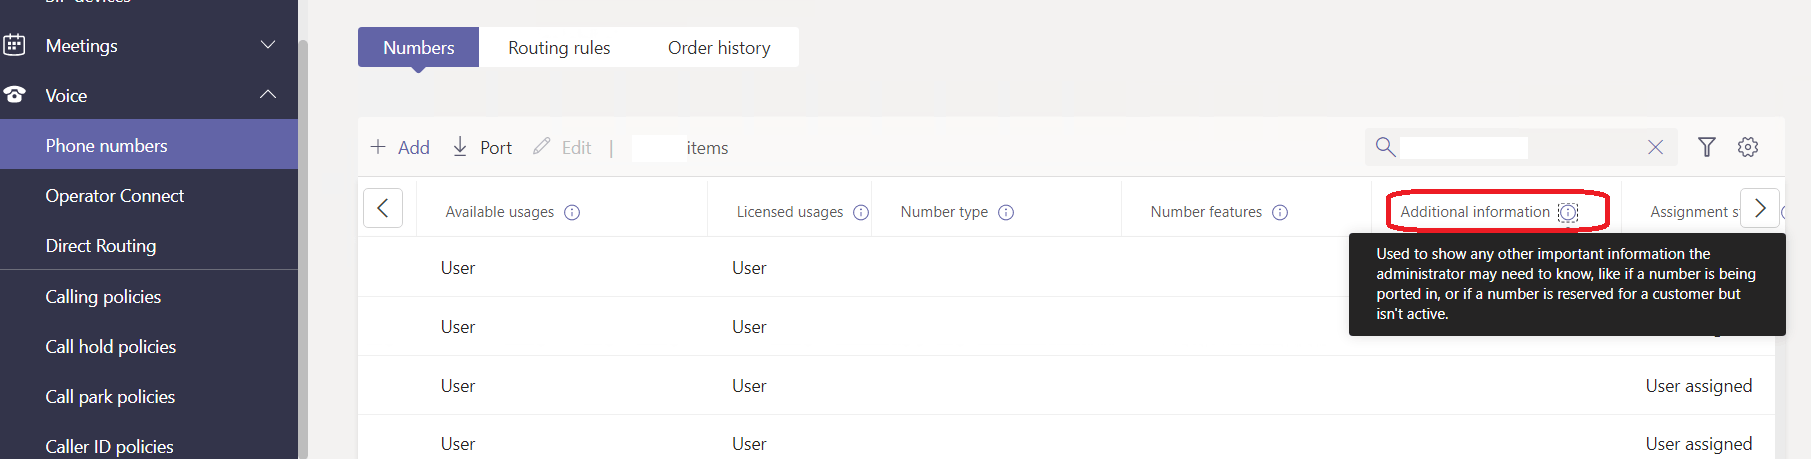Screen dimensions: 1811x459
Task: Click Additional information info icon
Action: pos(1568,212)
